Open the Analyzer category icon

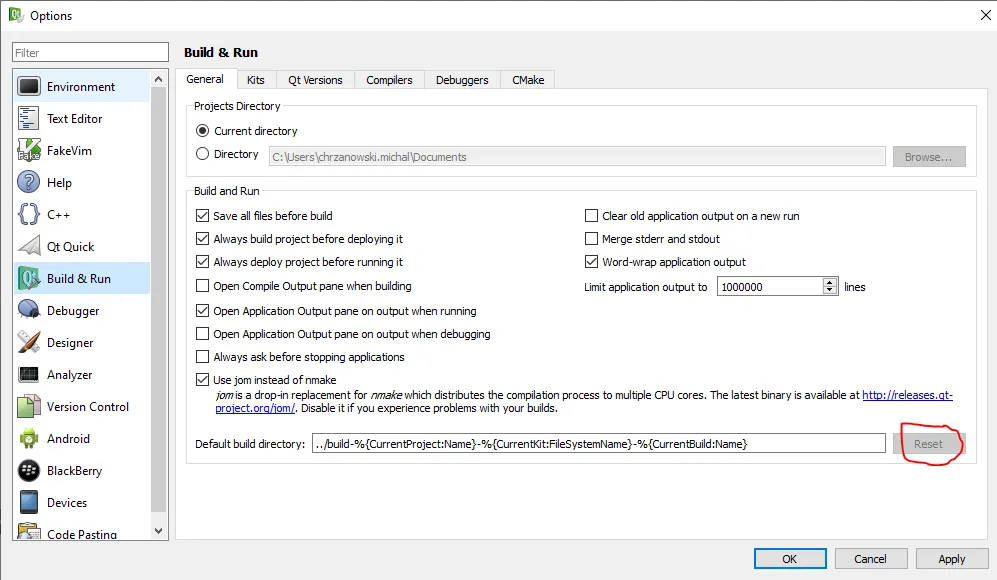tap(29, 375)
